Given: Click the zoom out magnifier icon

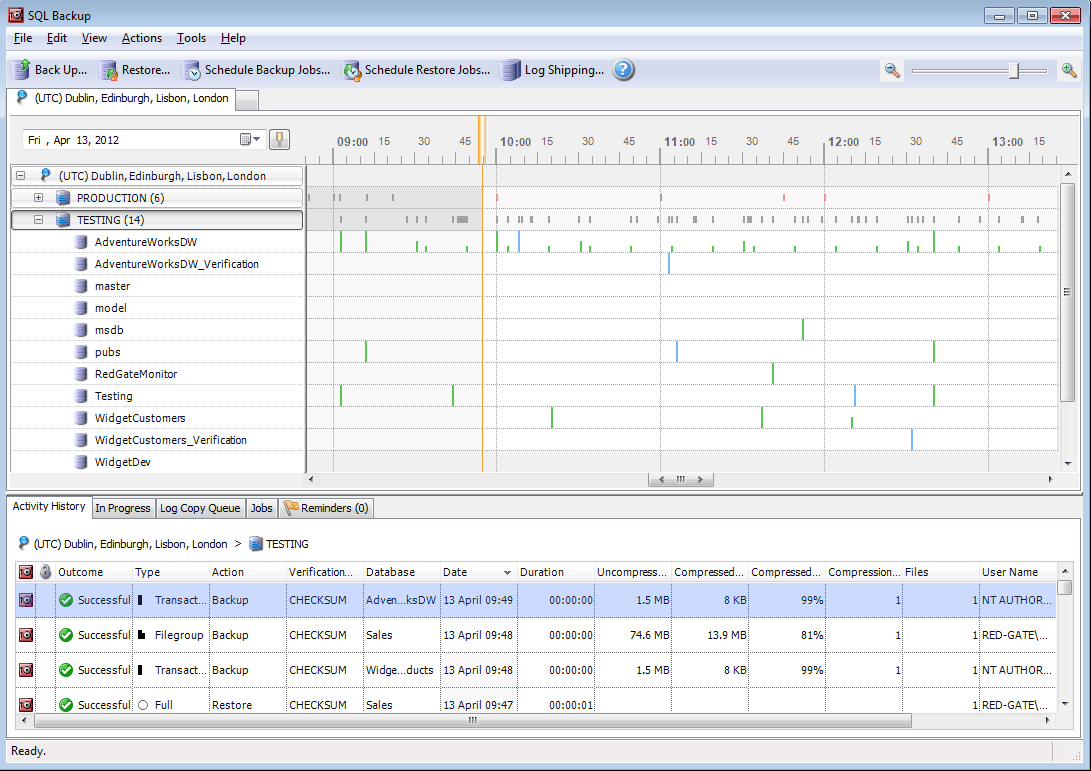Looking at the screenshot, I should pos(892,70).
